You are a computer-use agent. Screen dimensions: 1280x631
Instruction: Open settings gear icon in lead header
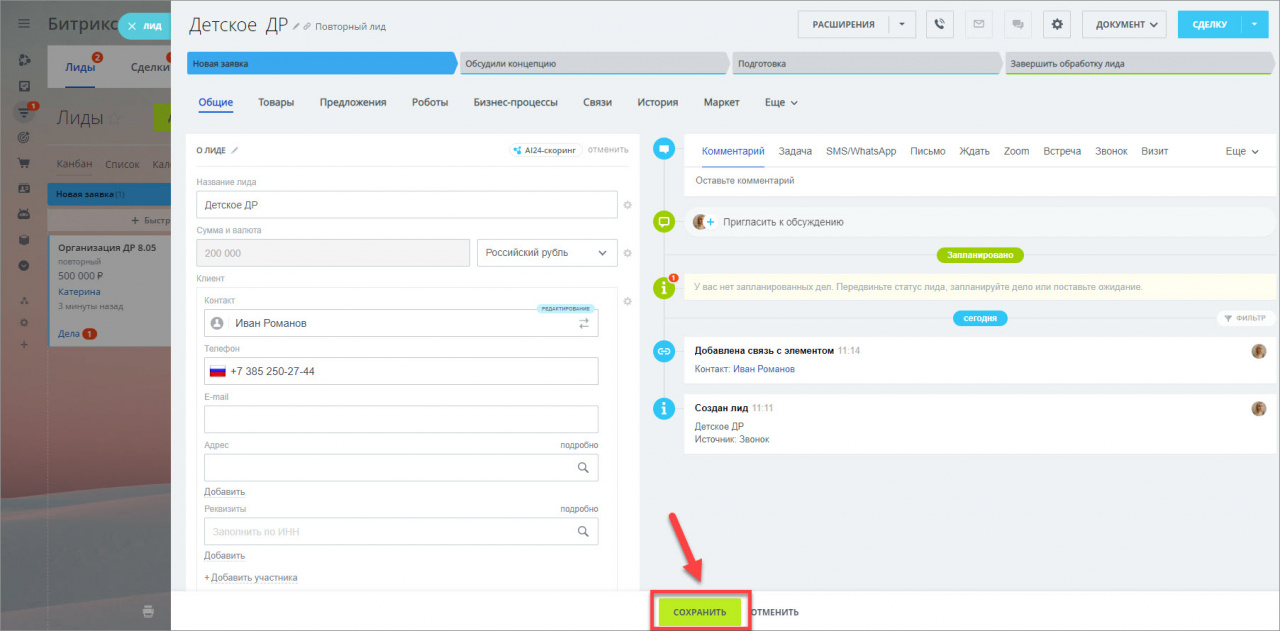[x=1057, y=24]
